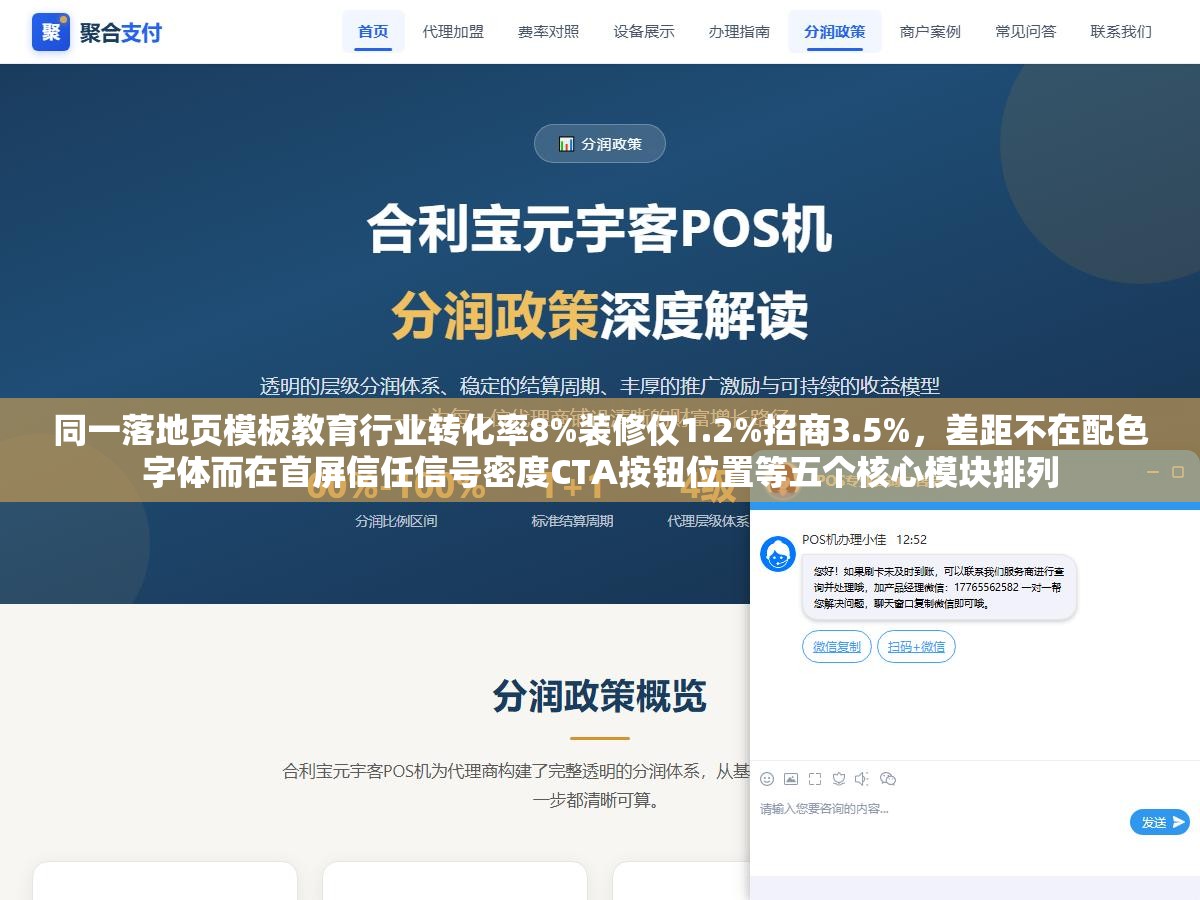Click the send image icon in chat

(791, 778)
